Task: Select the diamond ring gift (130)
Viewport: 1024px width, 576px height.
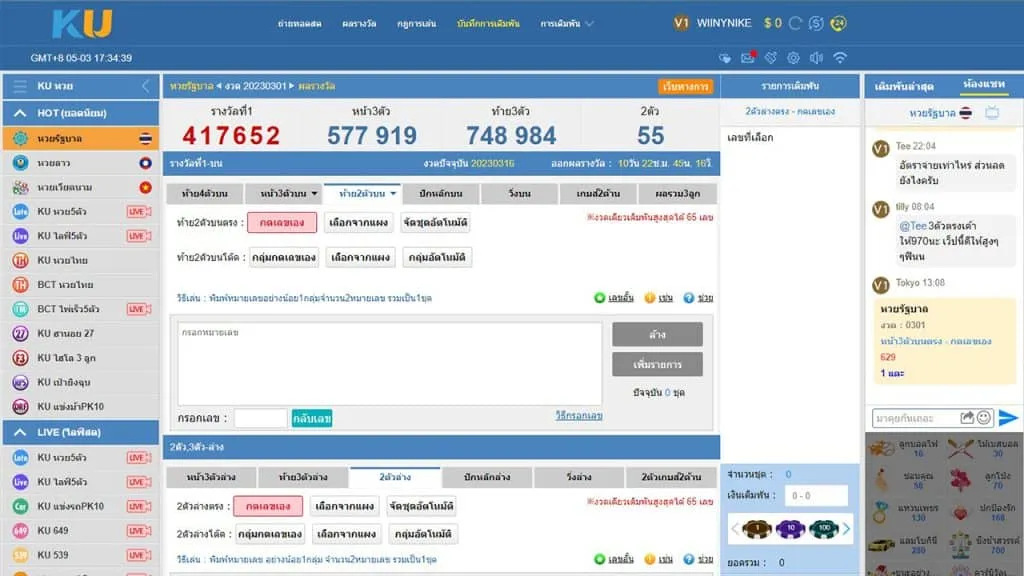Action: coord(880,513)
